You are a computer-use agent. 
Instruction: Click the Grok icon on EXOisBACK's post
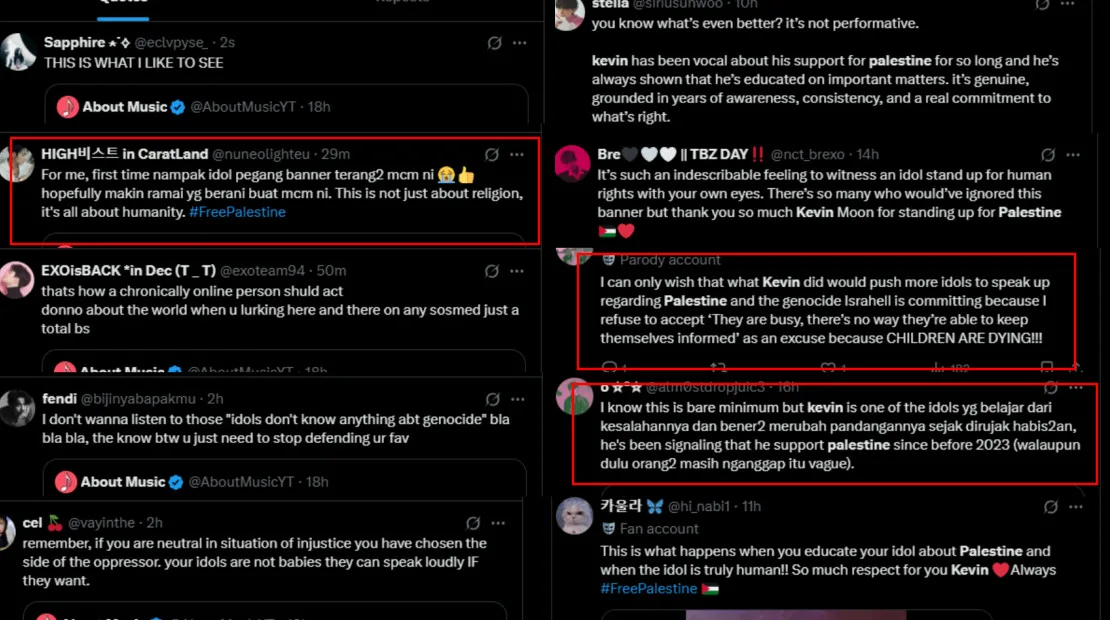[x=492, y=271]
